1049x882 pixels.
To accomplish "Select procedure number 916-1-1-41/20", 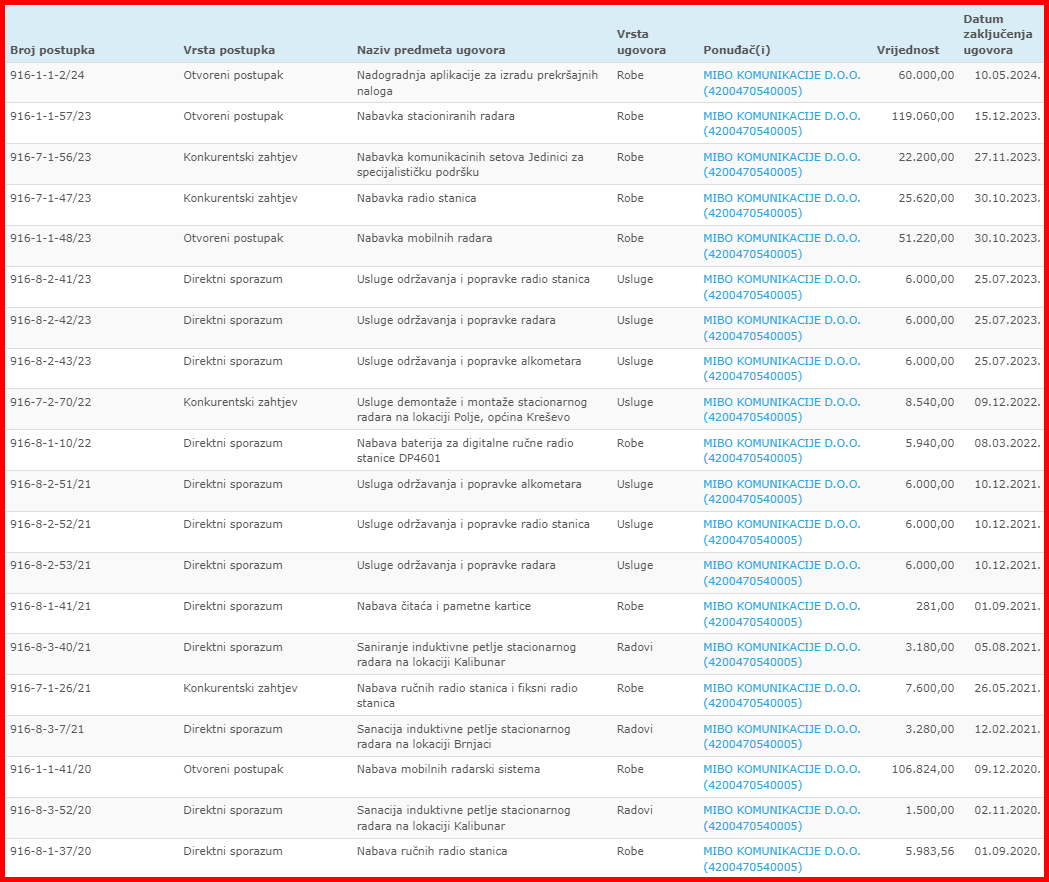I will (51, 769).
